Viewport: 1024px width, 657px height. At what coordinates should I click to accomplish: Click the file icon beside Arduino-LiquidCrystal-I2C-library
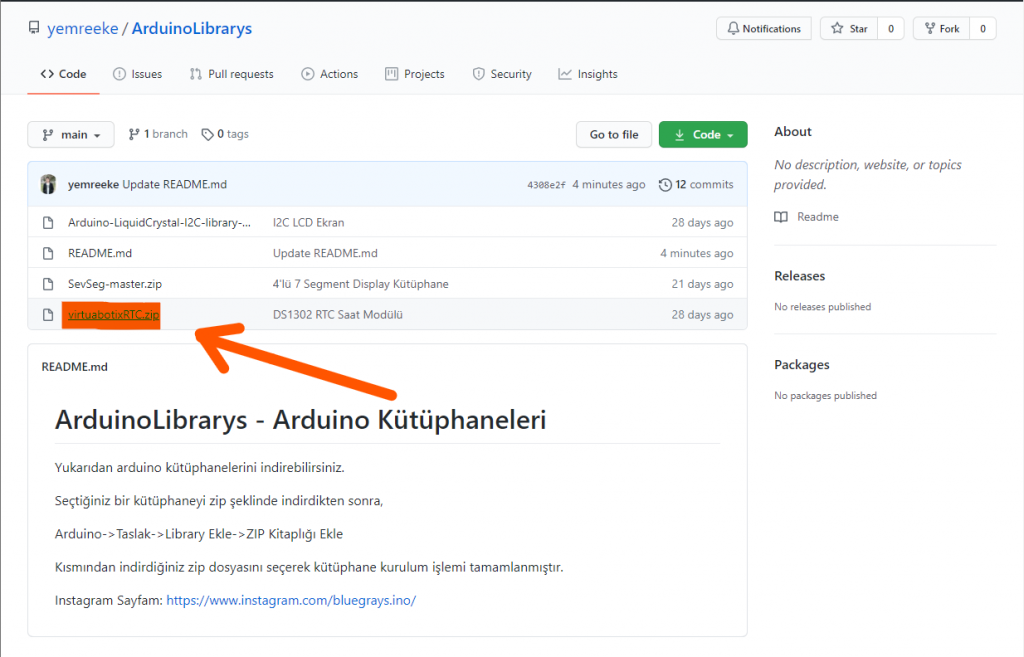click(48, 223)
